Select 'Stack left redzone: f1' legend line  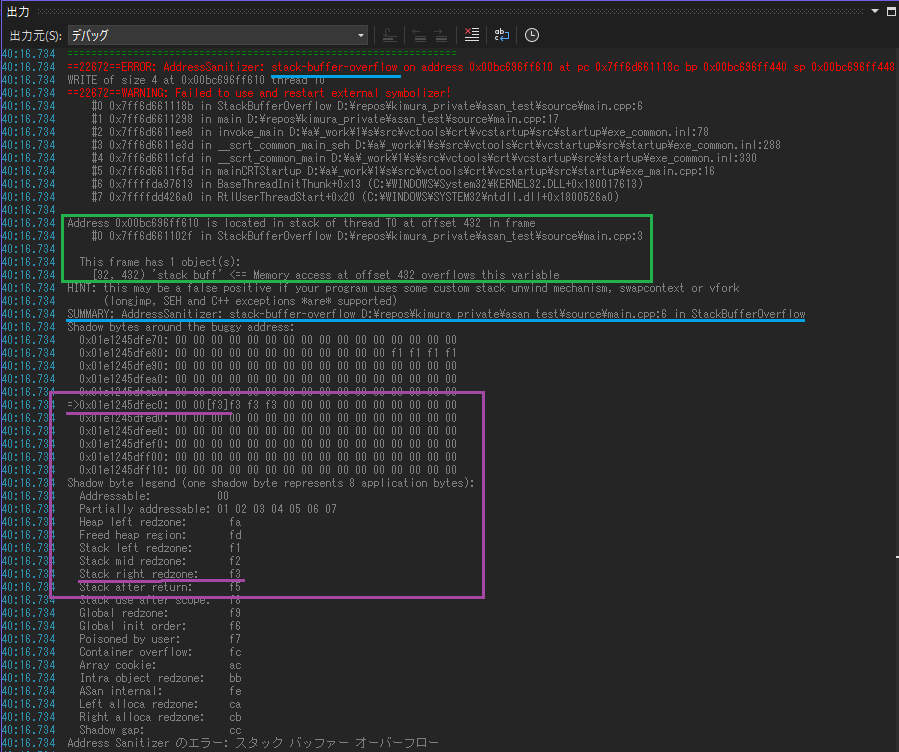tap(160, 548)
